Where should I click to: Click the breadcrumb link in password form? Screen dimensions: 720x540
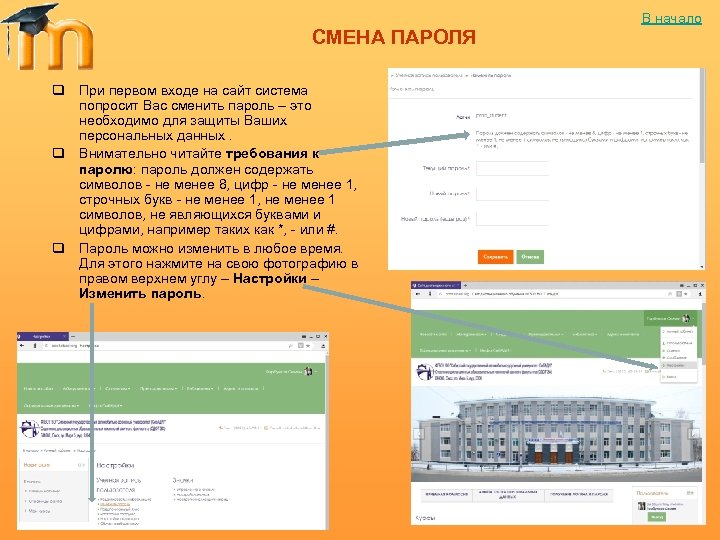(x=429, y=75)
